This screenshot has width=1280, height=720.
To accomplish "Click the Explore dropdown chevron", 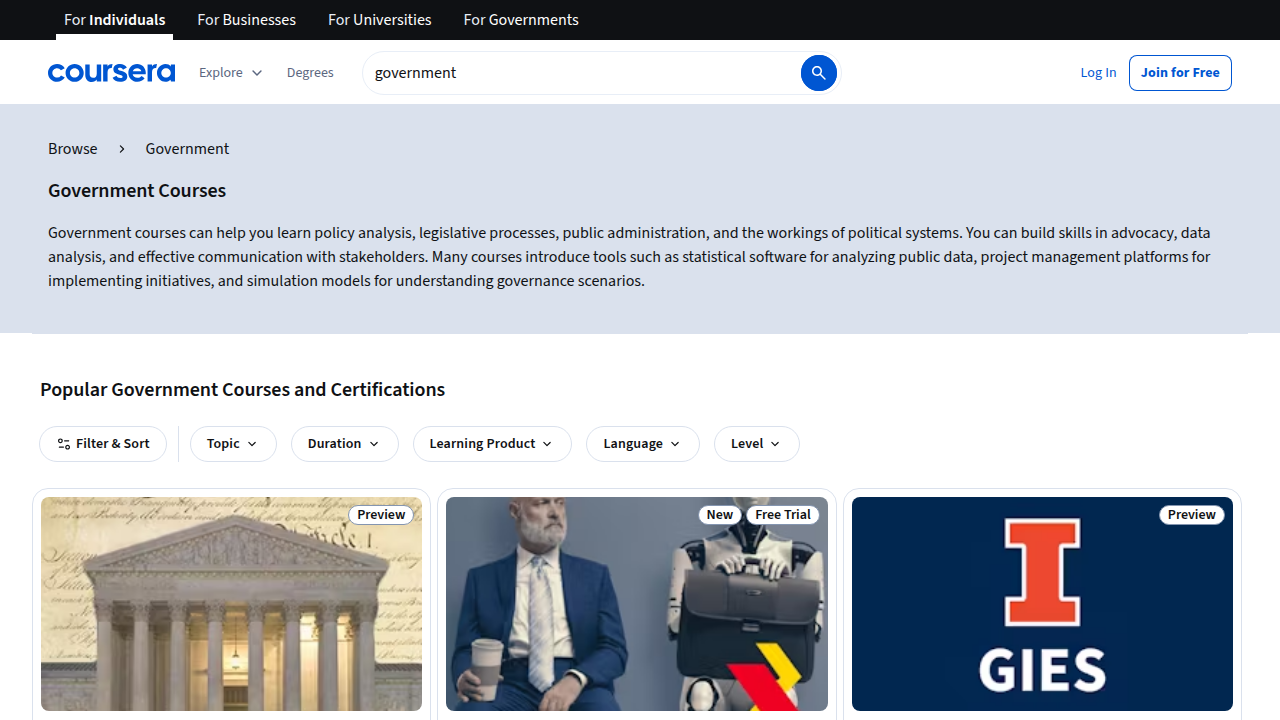I will tap(256, 72).
